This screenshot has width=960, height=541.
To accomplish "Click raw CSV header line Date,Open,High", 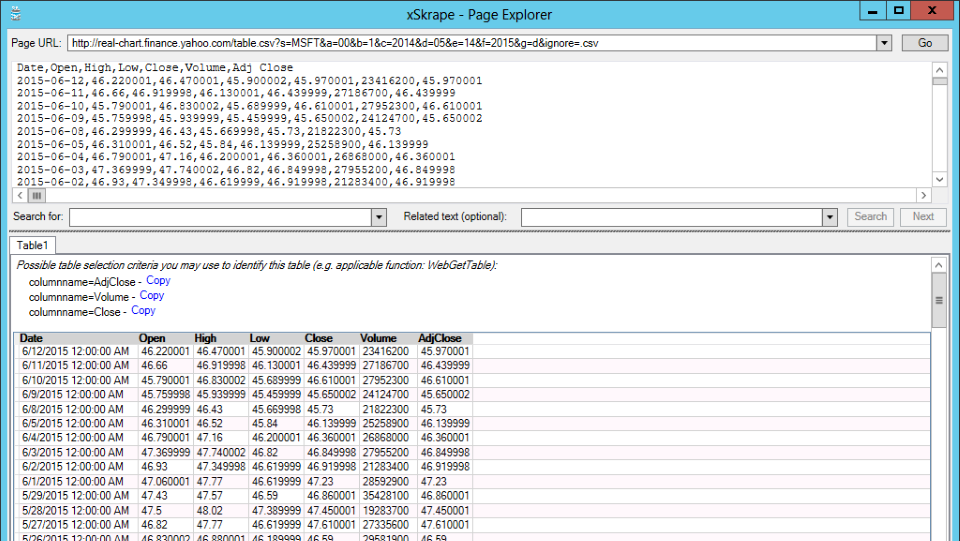I will pyautogui.click(x=155, y=67).
